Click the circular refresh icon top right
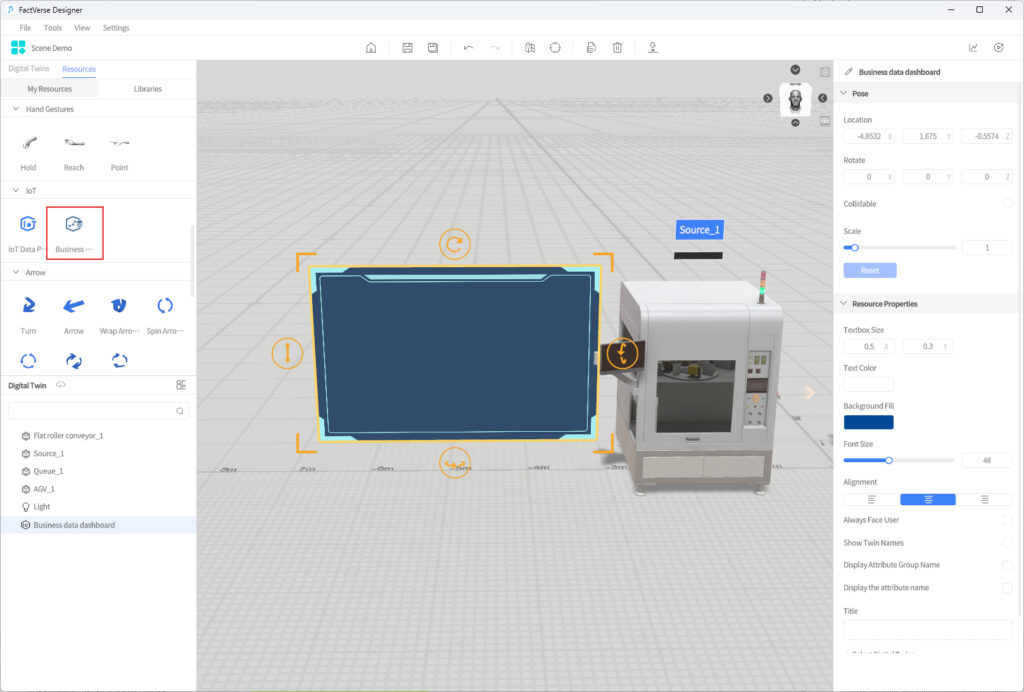Screen dimensions: 1024x692 pyautogui.click(x=999, y=48)
